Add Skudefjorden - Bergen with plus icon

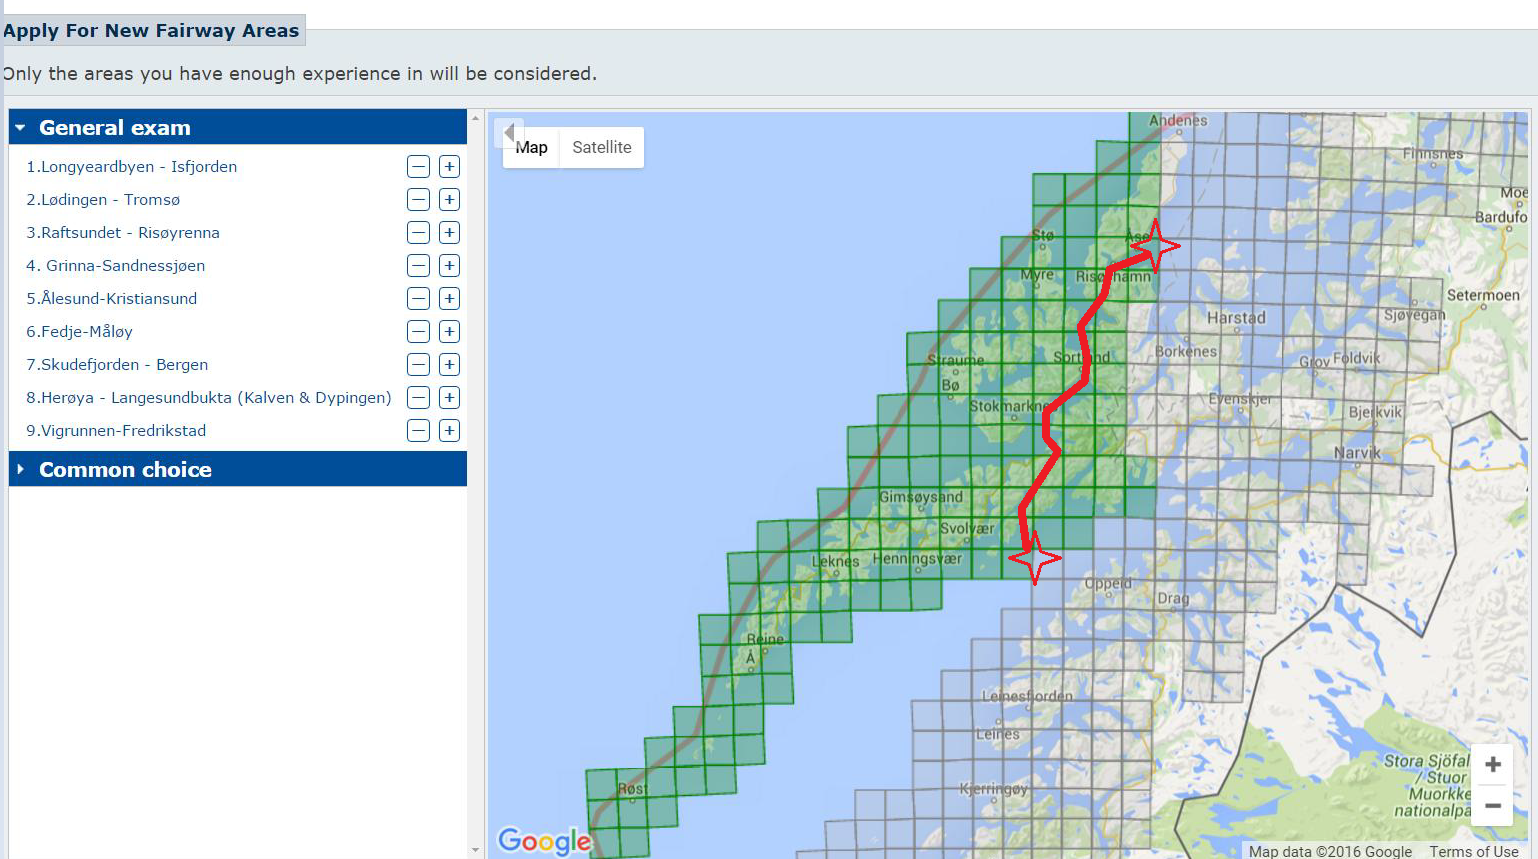[449, 365]
